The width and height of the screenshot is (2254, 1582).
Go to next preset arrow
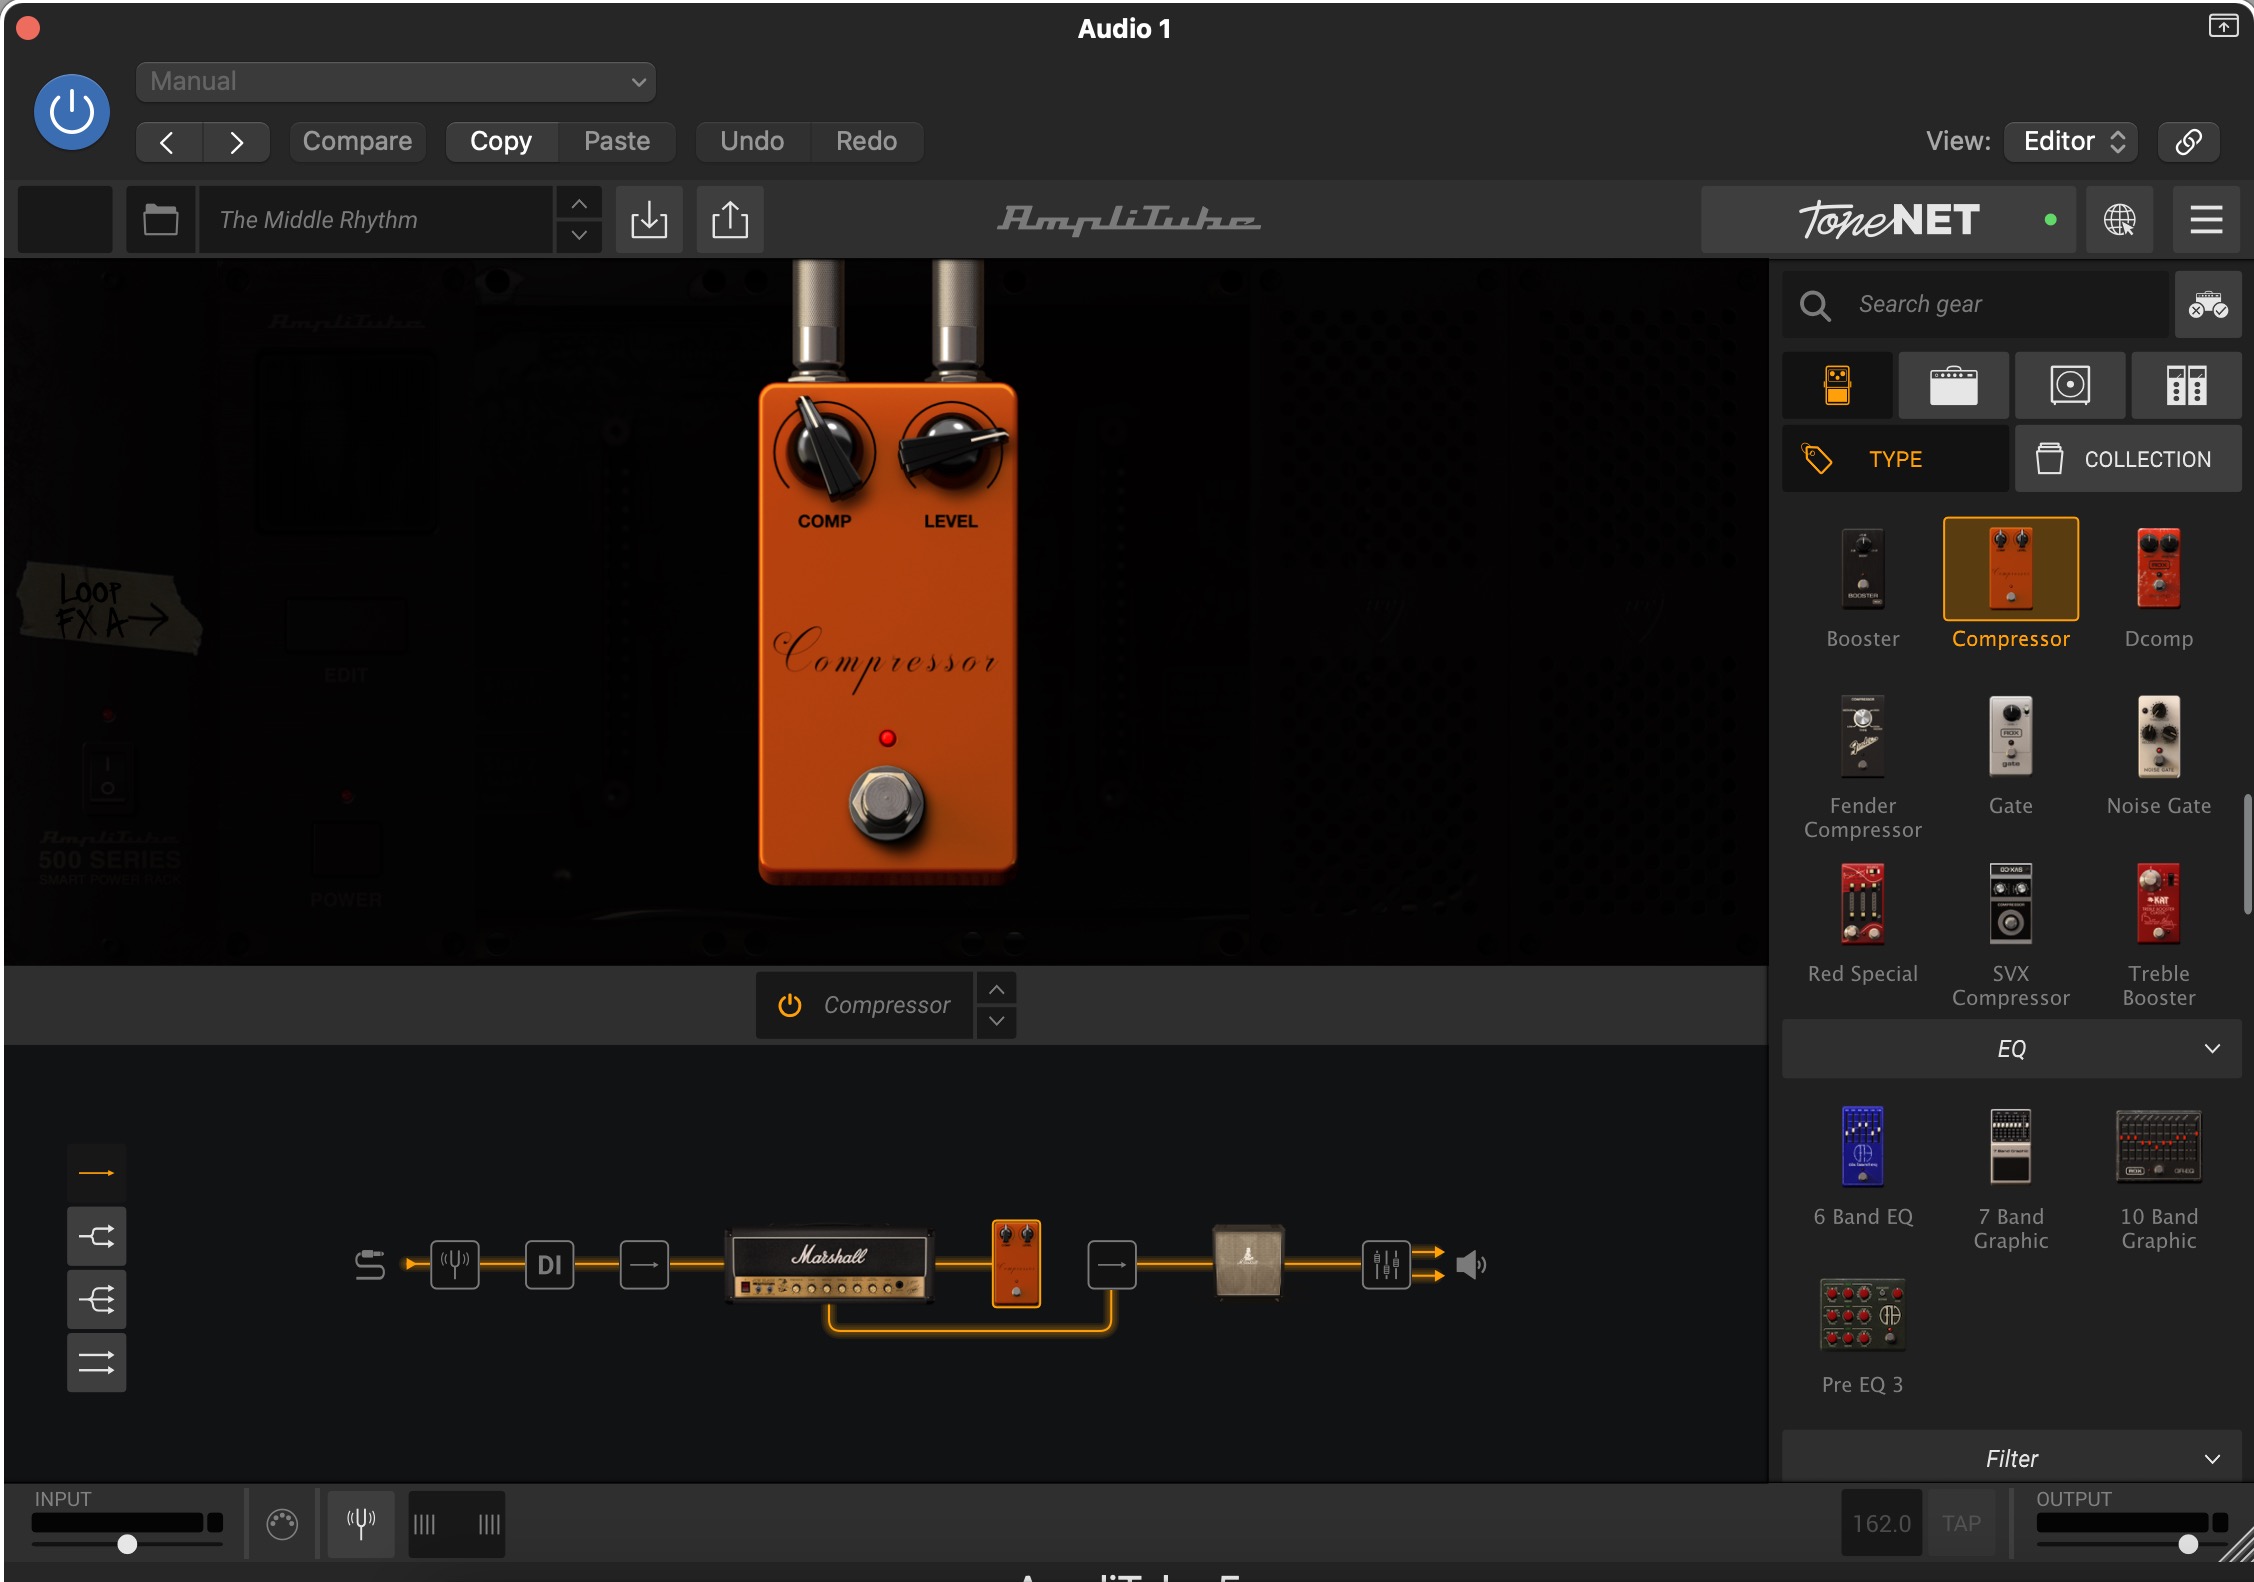[x=236, y=142]
